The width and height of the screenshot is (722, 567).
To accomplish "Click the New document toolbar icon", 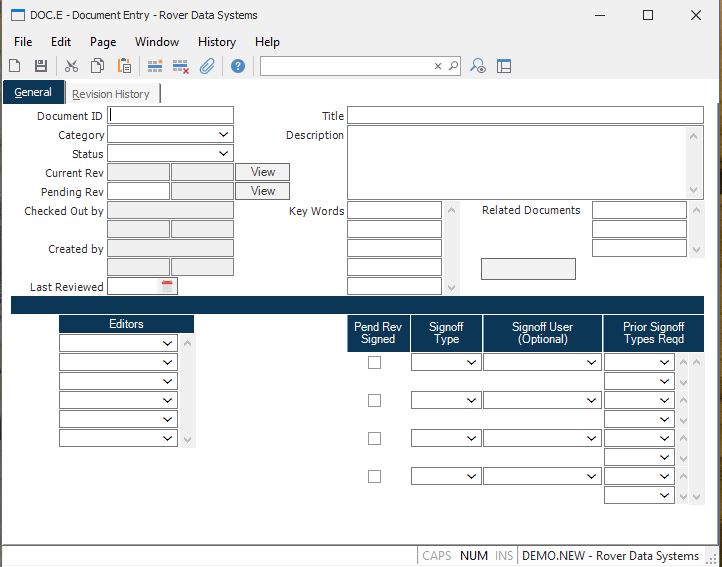I will 15,66.
